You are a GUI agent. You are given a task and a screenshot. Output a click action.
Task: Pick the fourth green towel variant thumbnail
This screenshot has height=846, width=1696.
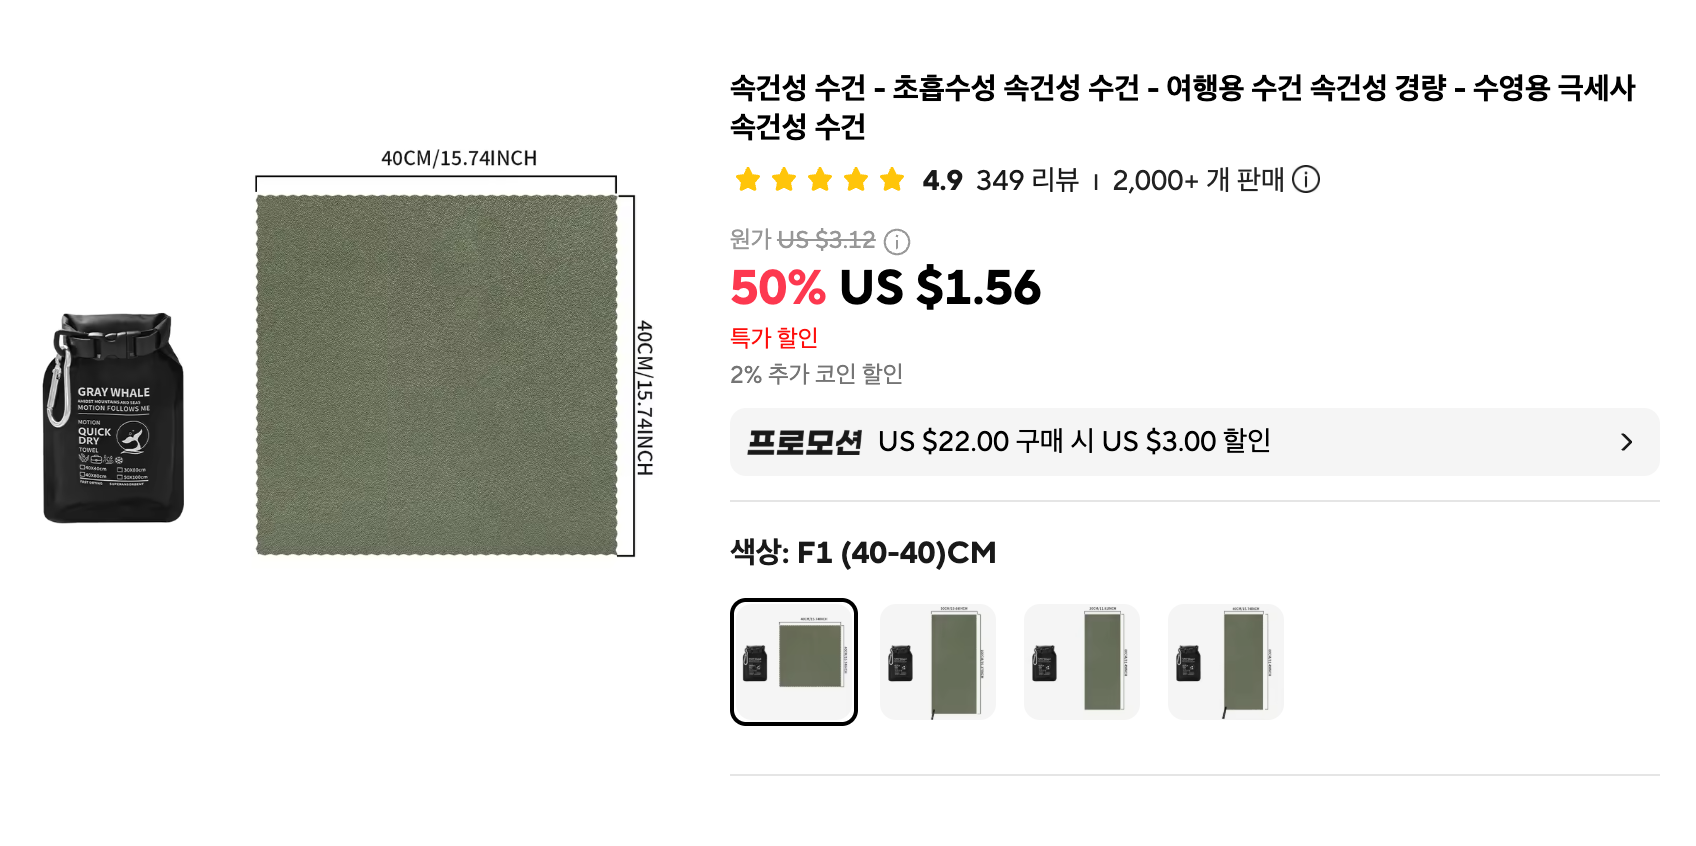(1226, 662)
